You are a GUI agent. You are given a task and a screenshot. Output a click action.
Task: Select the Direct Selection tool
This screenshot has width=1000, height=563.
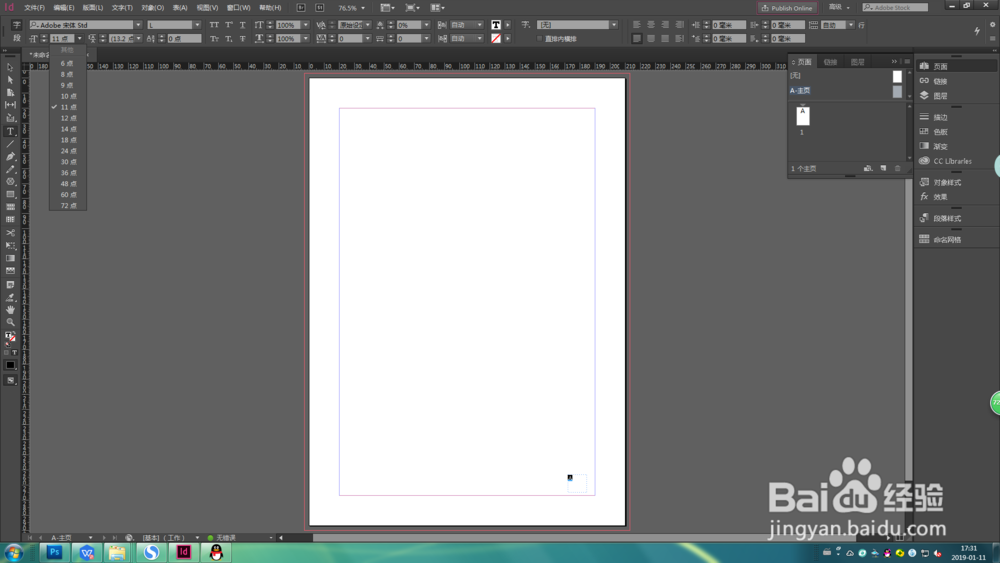pos(10,80)
